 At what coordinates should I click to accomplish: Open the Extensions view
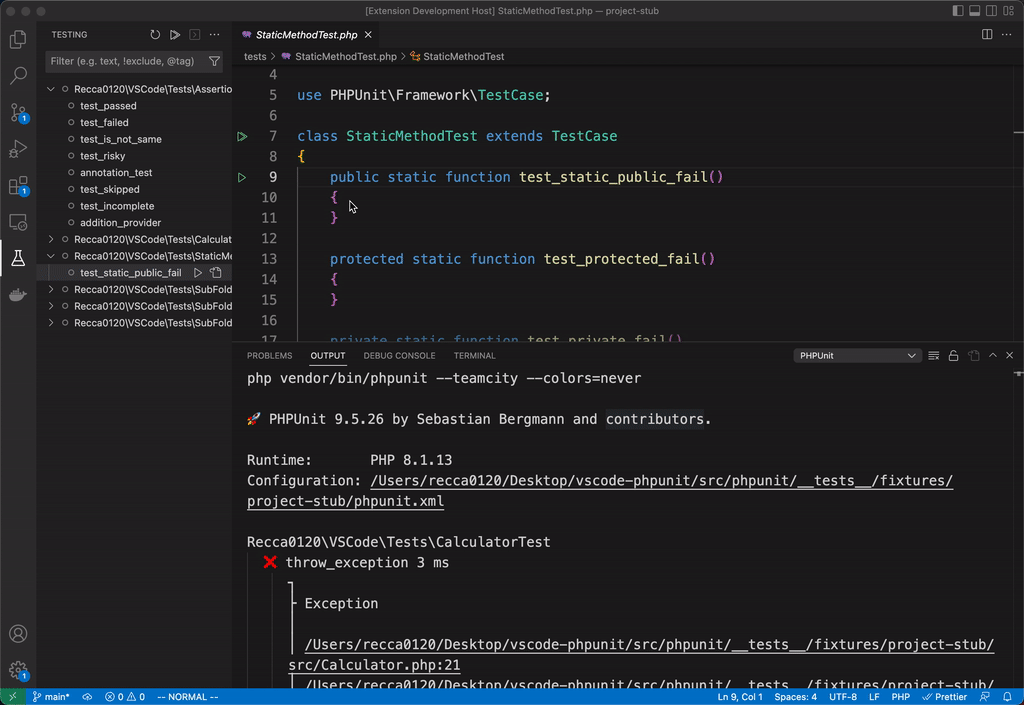(x=18, y=186)
